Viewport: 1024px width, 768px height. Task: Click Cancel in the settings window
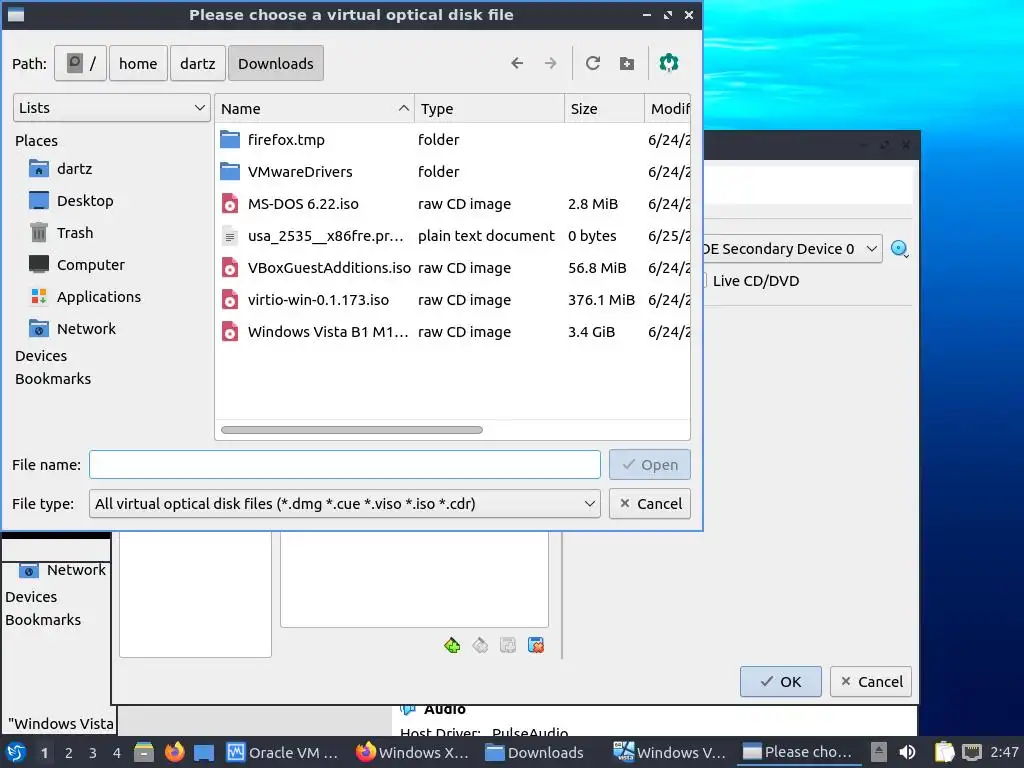coord(871,682)
